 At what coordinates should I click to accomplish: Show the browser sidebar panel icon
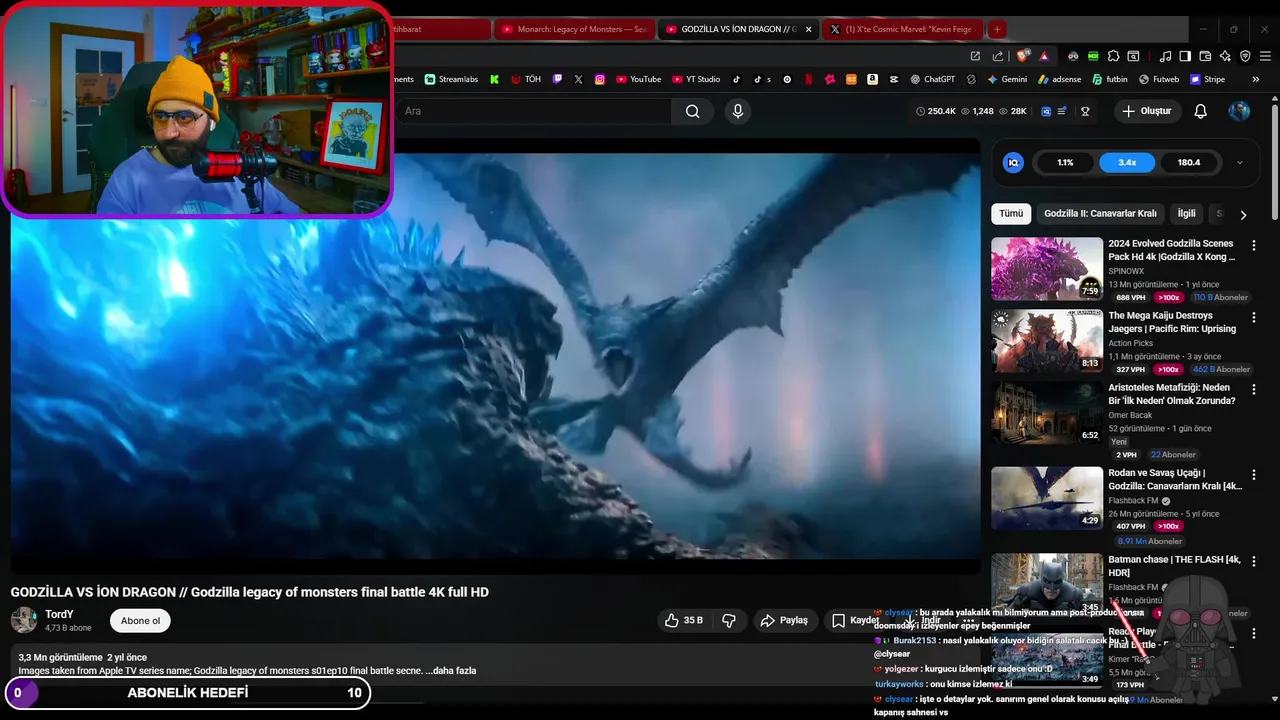point(1185,56)
